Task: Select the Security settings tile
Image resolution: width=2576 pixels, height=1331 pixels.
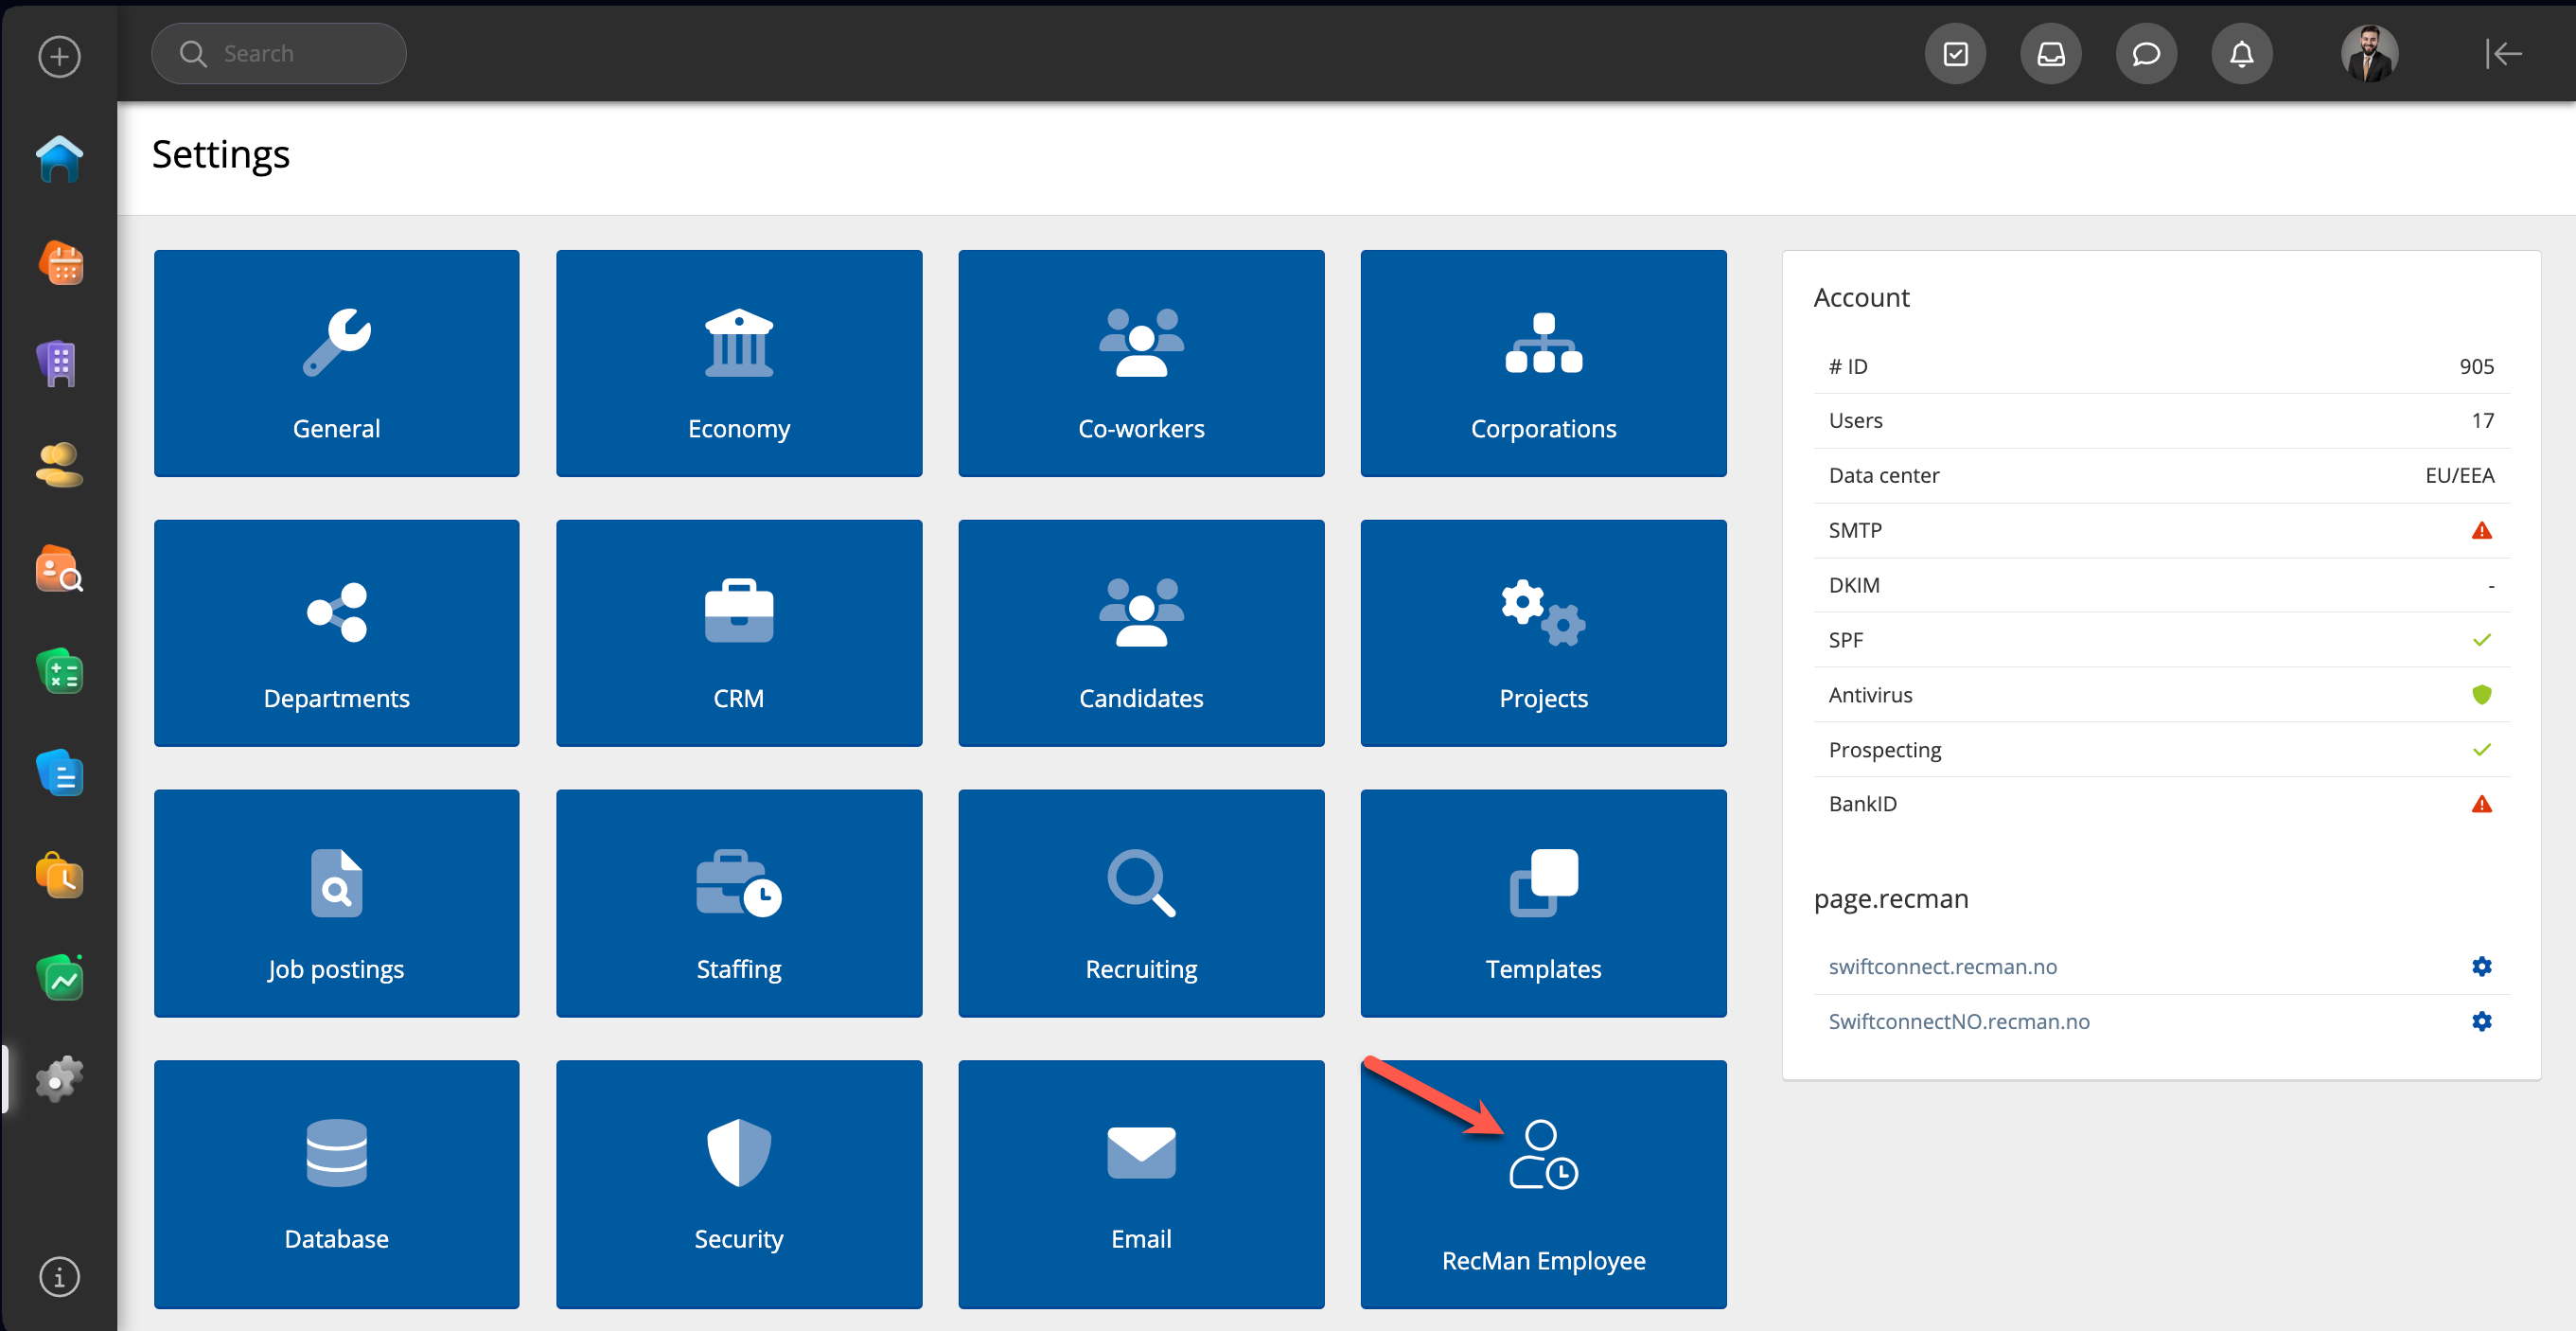Action: [738, 1183]
